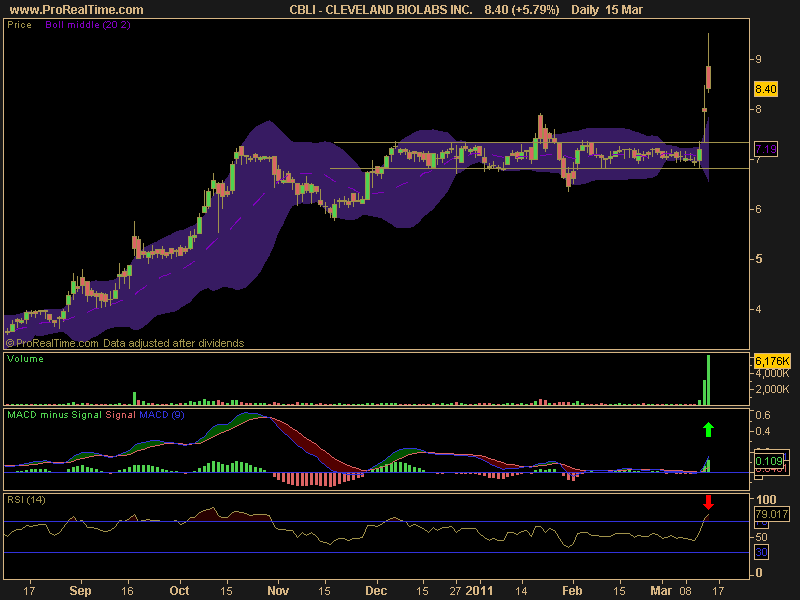The image size is (800, 600).
Task: Click the 0.109 MACD value tag
Action: (x=768, y=461)
